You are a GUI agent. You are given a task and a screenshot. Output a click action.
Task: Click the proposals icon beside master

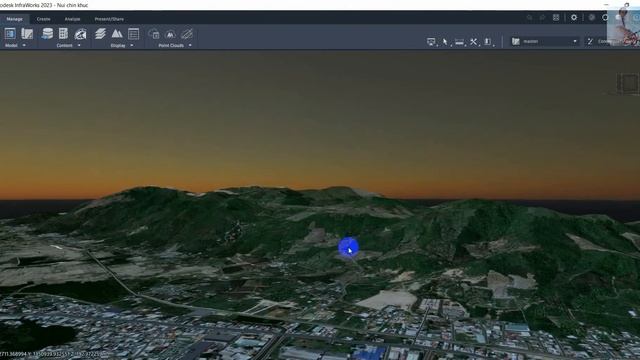tap(516, 41)
